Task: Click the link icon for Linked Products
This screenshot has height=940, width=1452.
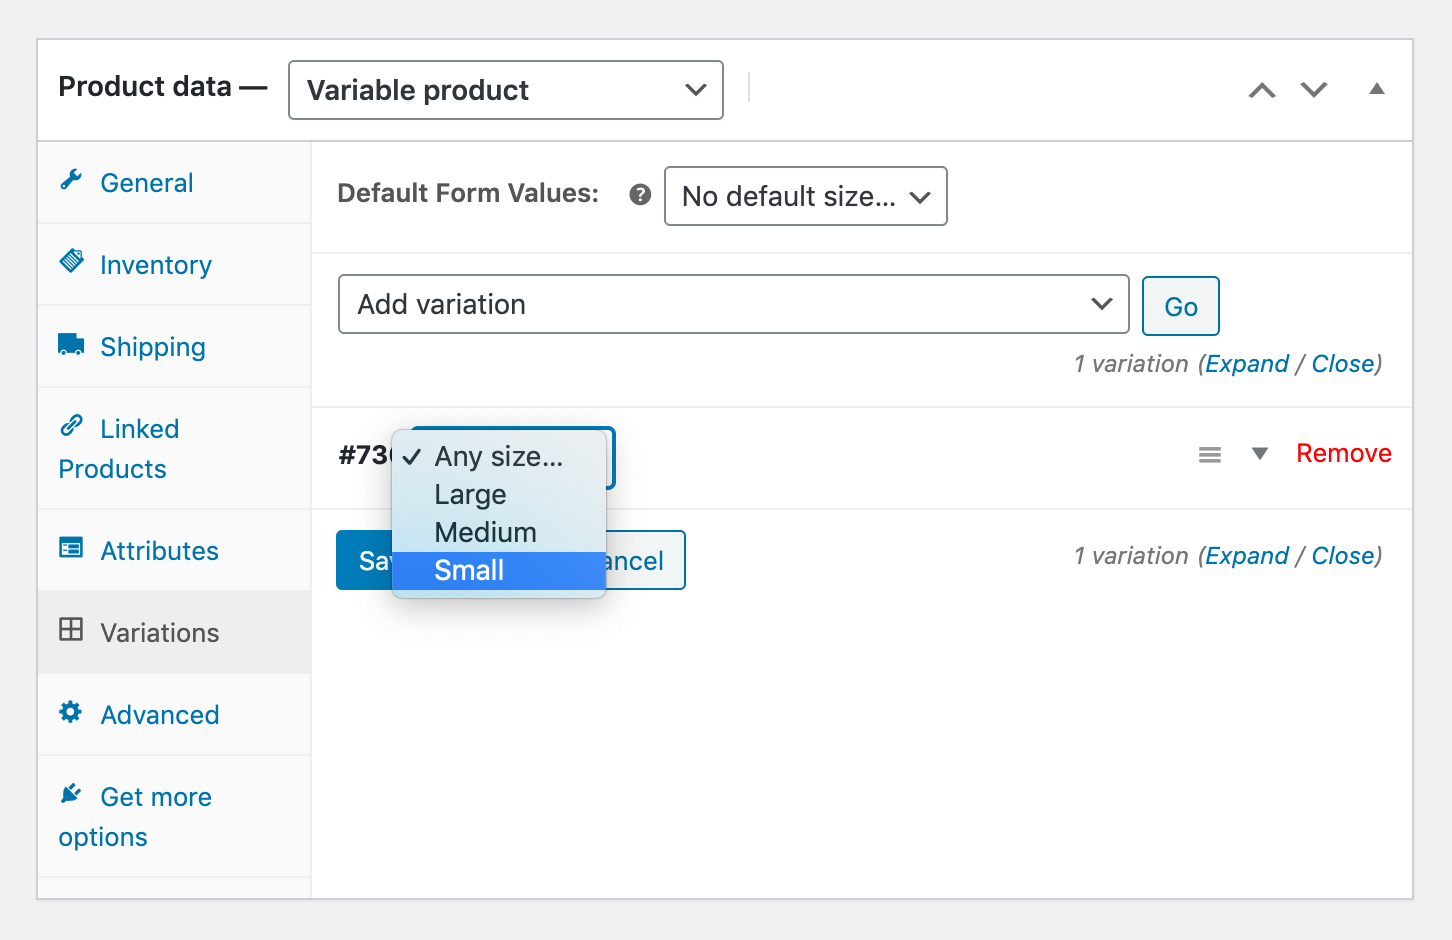Action: (71, 425)
